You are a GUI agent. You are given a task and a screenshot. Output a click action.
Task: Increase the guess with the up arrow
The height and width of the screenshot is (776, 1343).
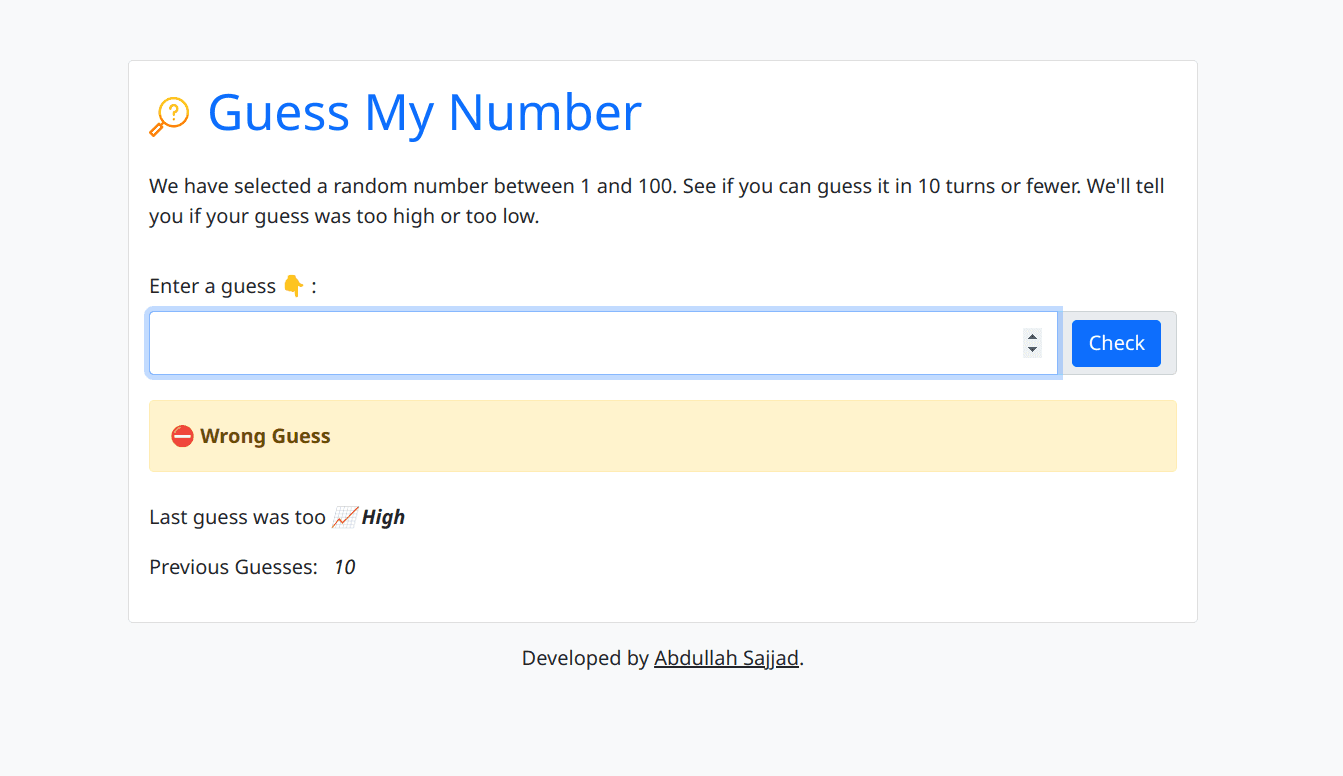(1032, 336)
